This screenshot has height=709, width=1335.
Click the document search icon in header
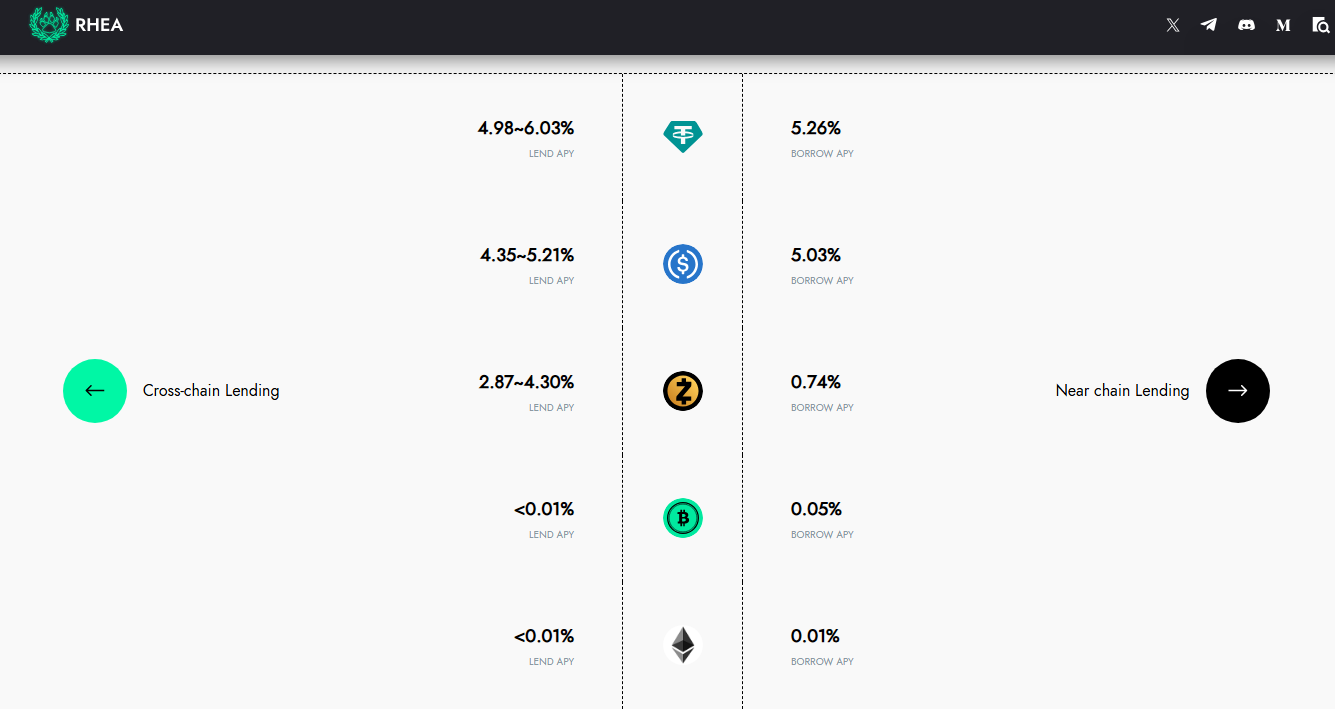(x=1320, y=25)
